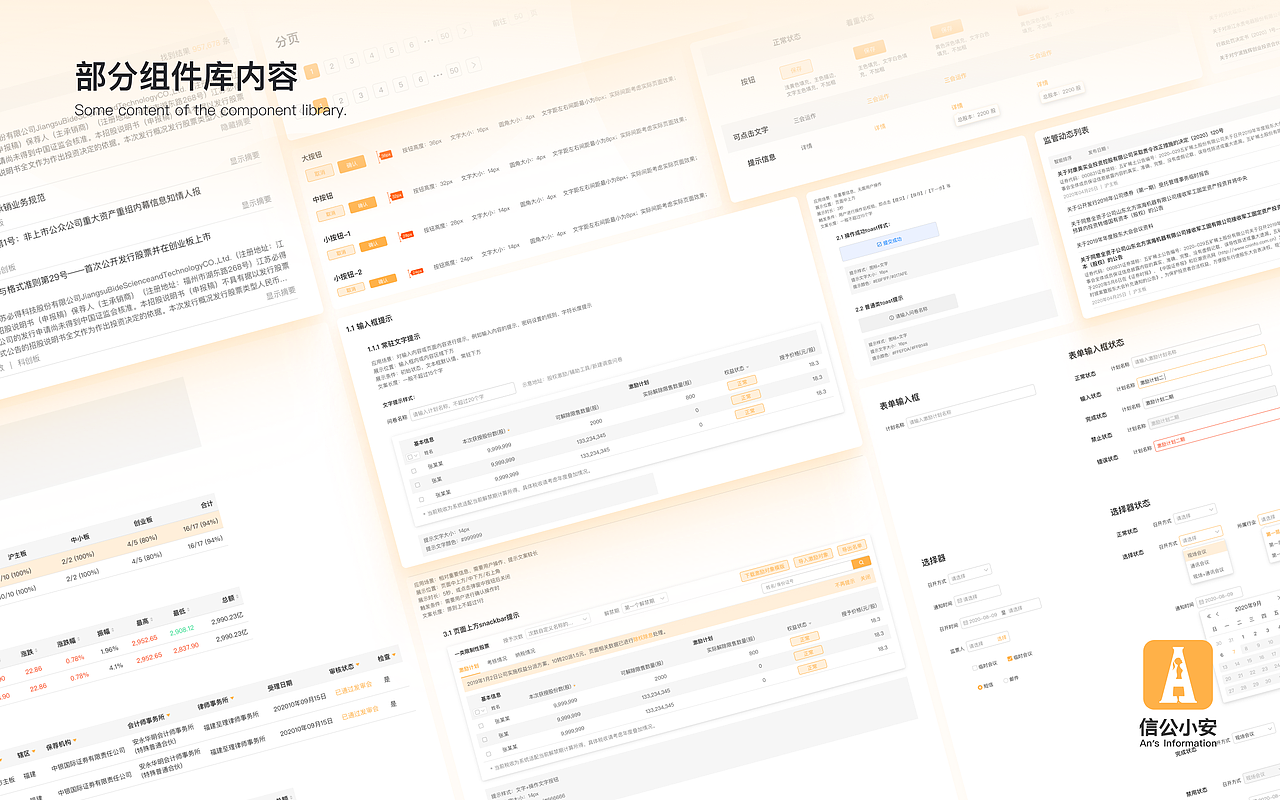Switch to the 销售情况 tab
1280x800 pixels.
527,651
